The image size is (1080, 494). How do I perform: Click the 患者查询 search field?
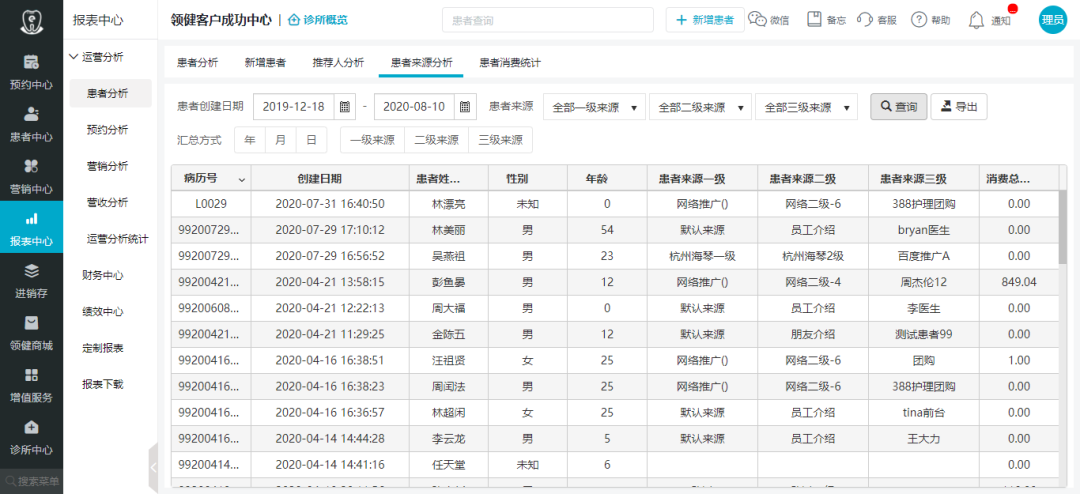[548, 20]
